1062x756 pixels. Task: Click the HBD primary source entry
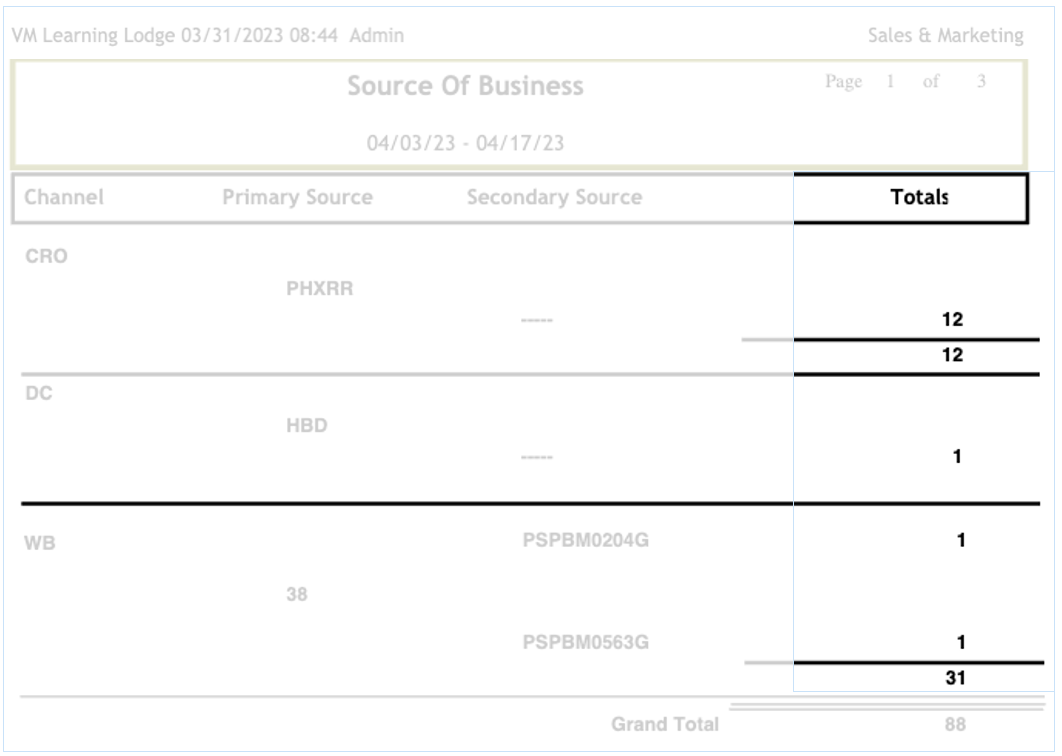point(307,426)
